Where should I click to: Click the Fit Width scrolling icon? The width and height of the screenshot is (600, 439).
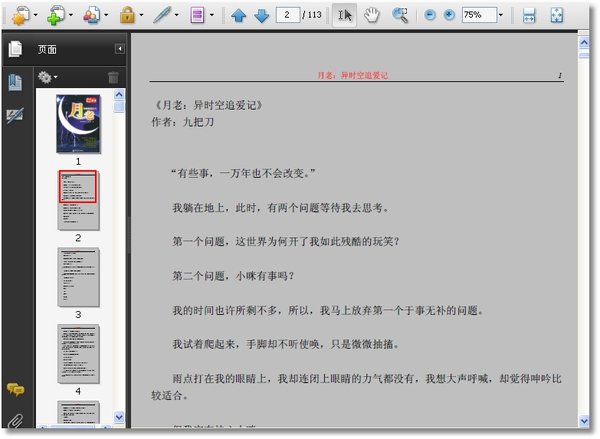click(x=529, y=16)
